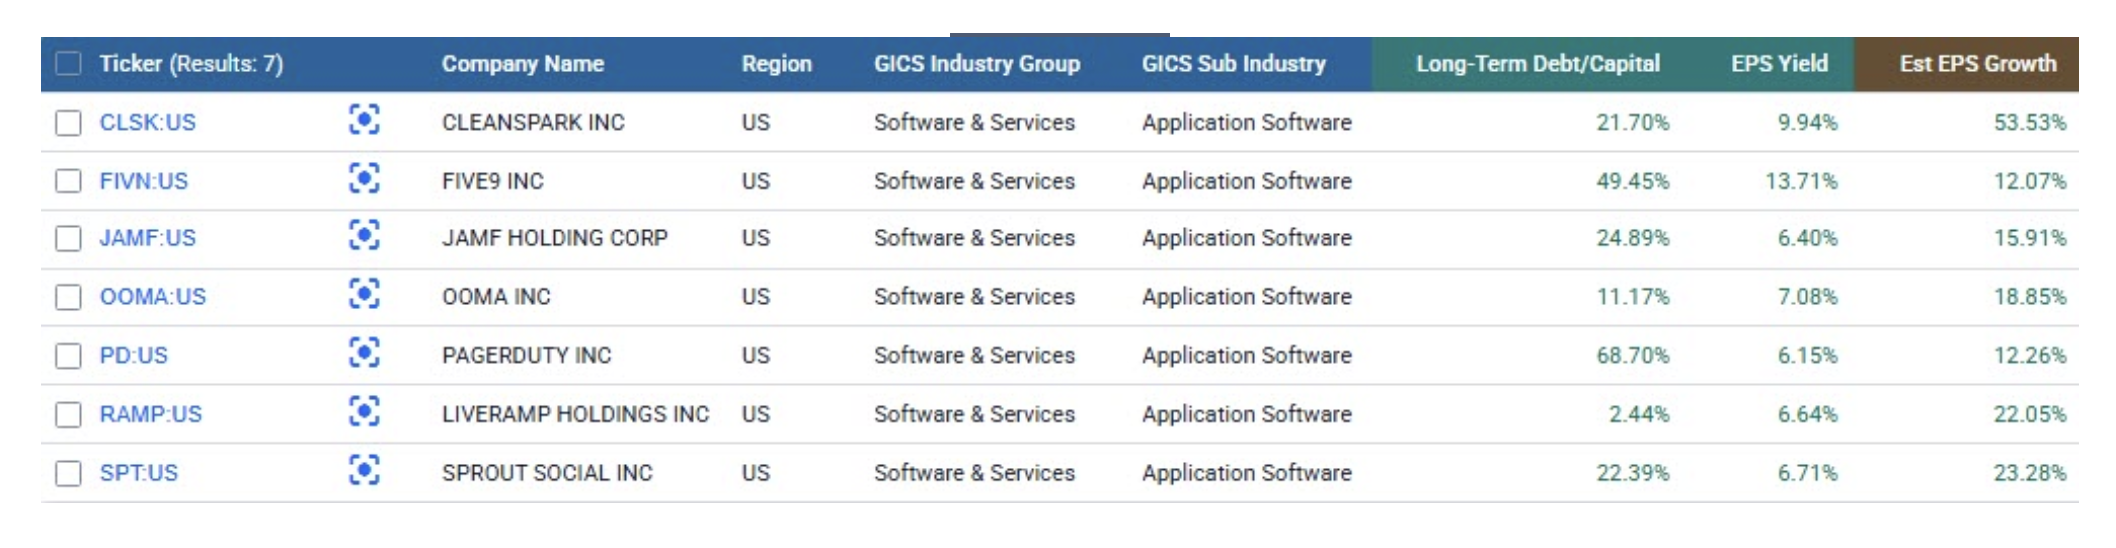Click the 68.70% debt/capital value
Screen dimensions: 2116x548
[x=1633, y=355]
